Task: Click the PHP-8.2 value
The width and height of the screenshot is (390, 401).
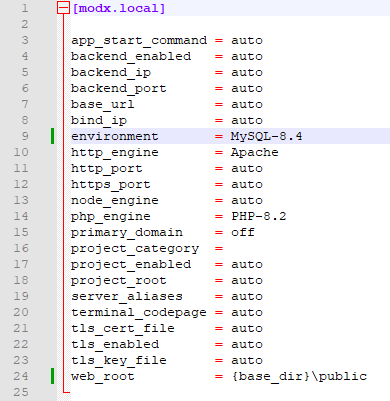Action: tap(259, 217)
